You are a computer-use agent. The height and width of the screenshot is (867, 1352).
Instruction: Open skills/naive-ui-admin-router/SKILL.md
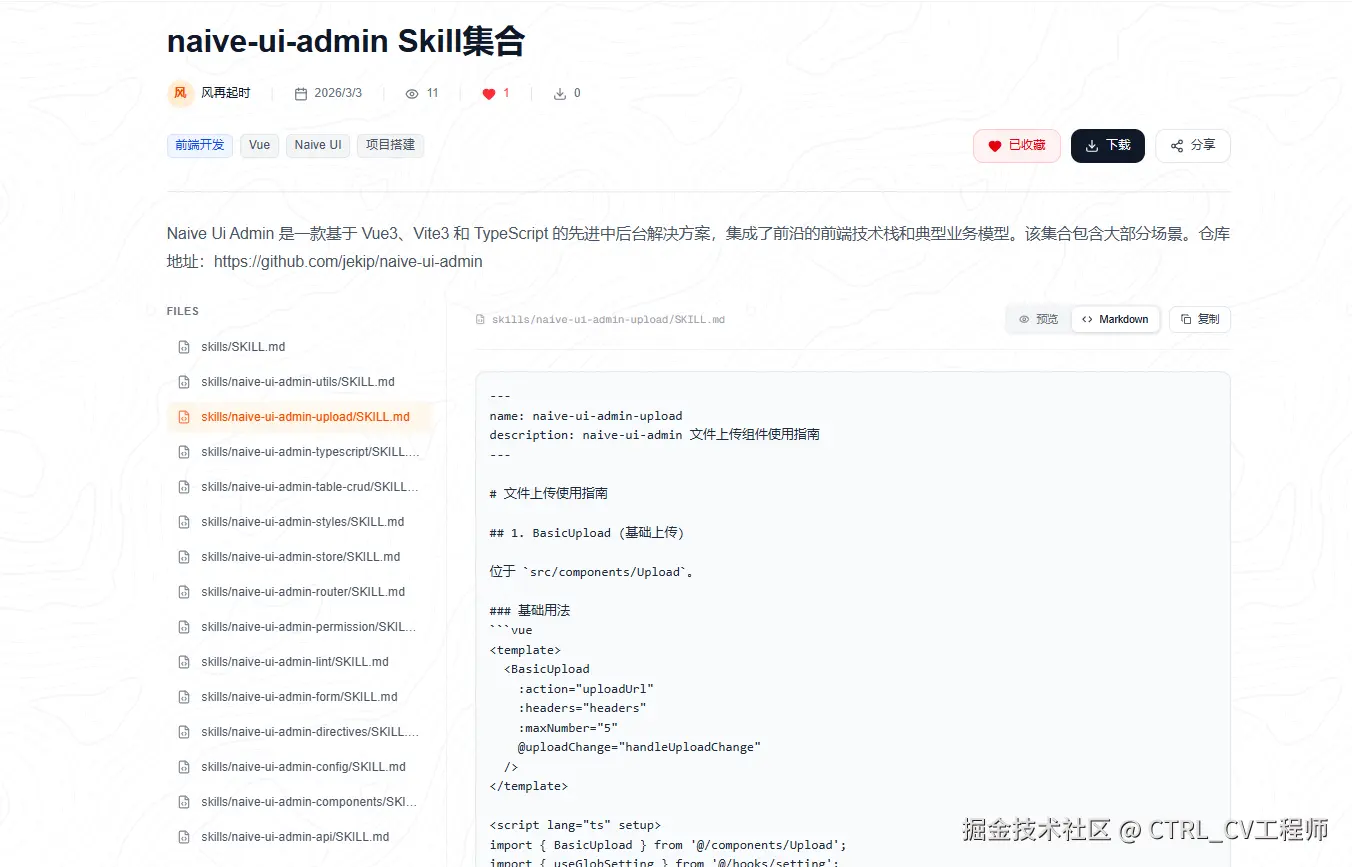tap(299, 592)
